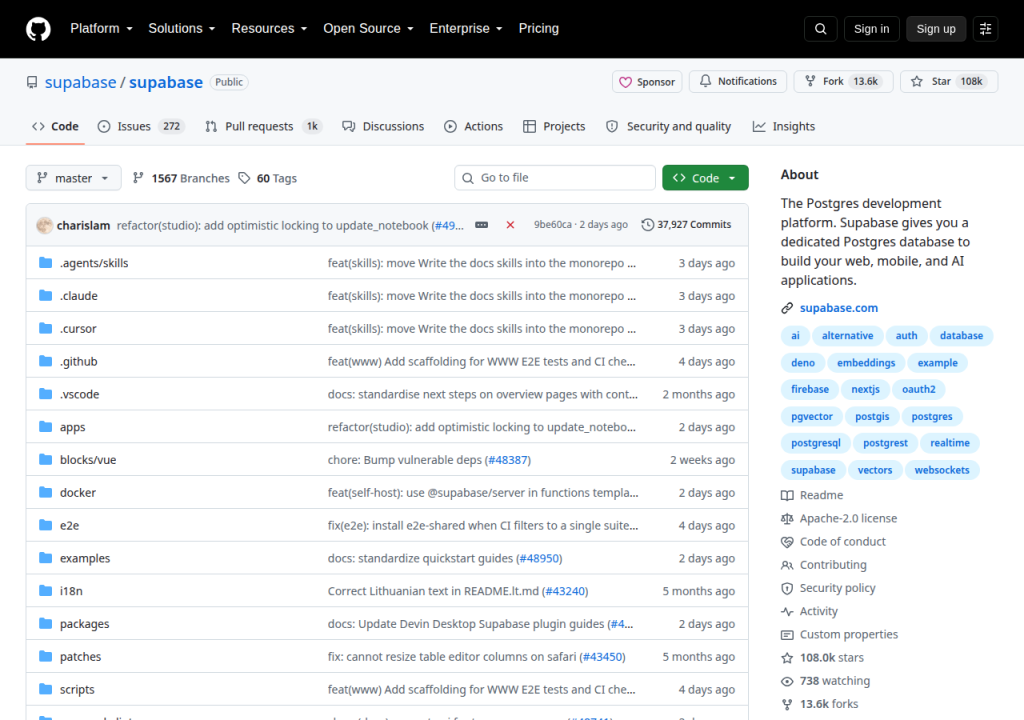Click the link icon beside supabase.com
Image resolution: width=1024 pixels, height=720 pixels.
(787, 308)
